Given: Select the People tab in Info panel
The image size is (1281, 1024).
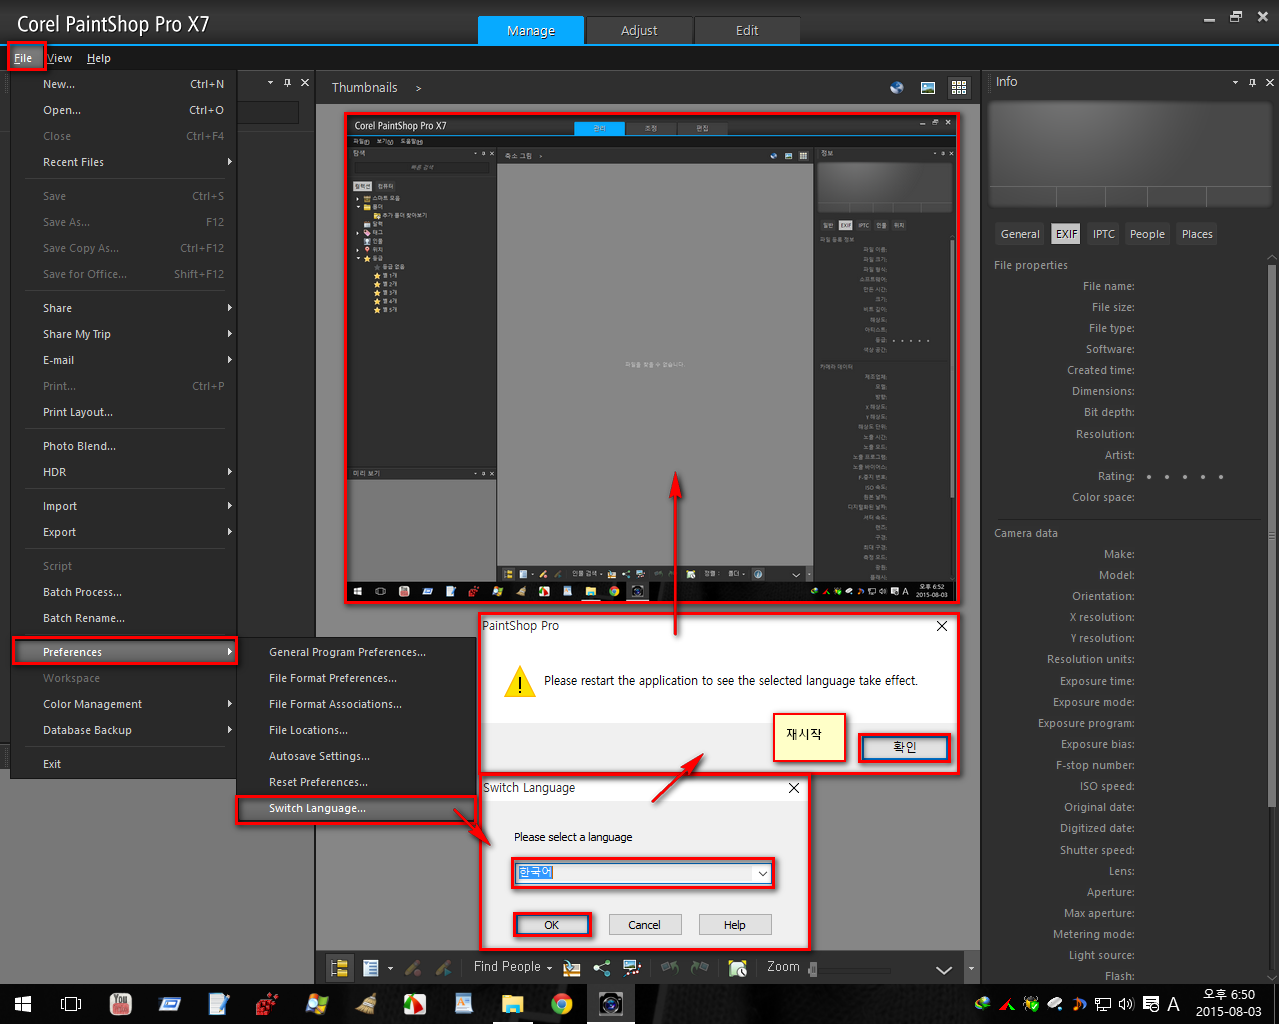Looking at the screenshot, I should tap(1147, 234).
